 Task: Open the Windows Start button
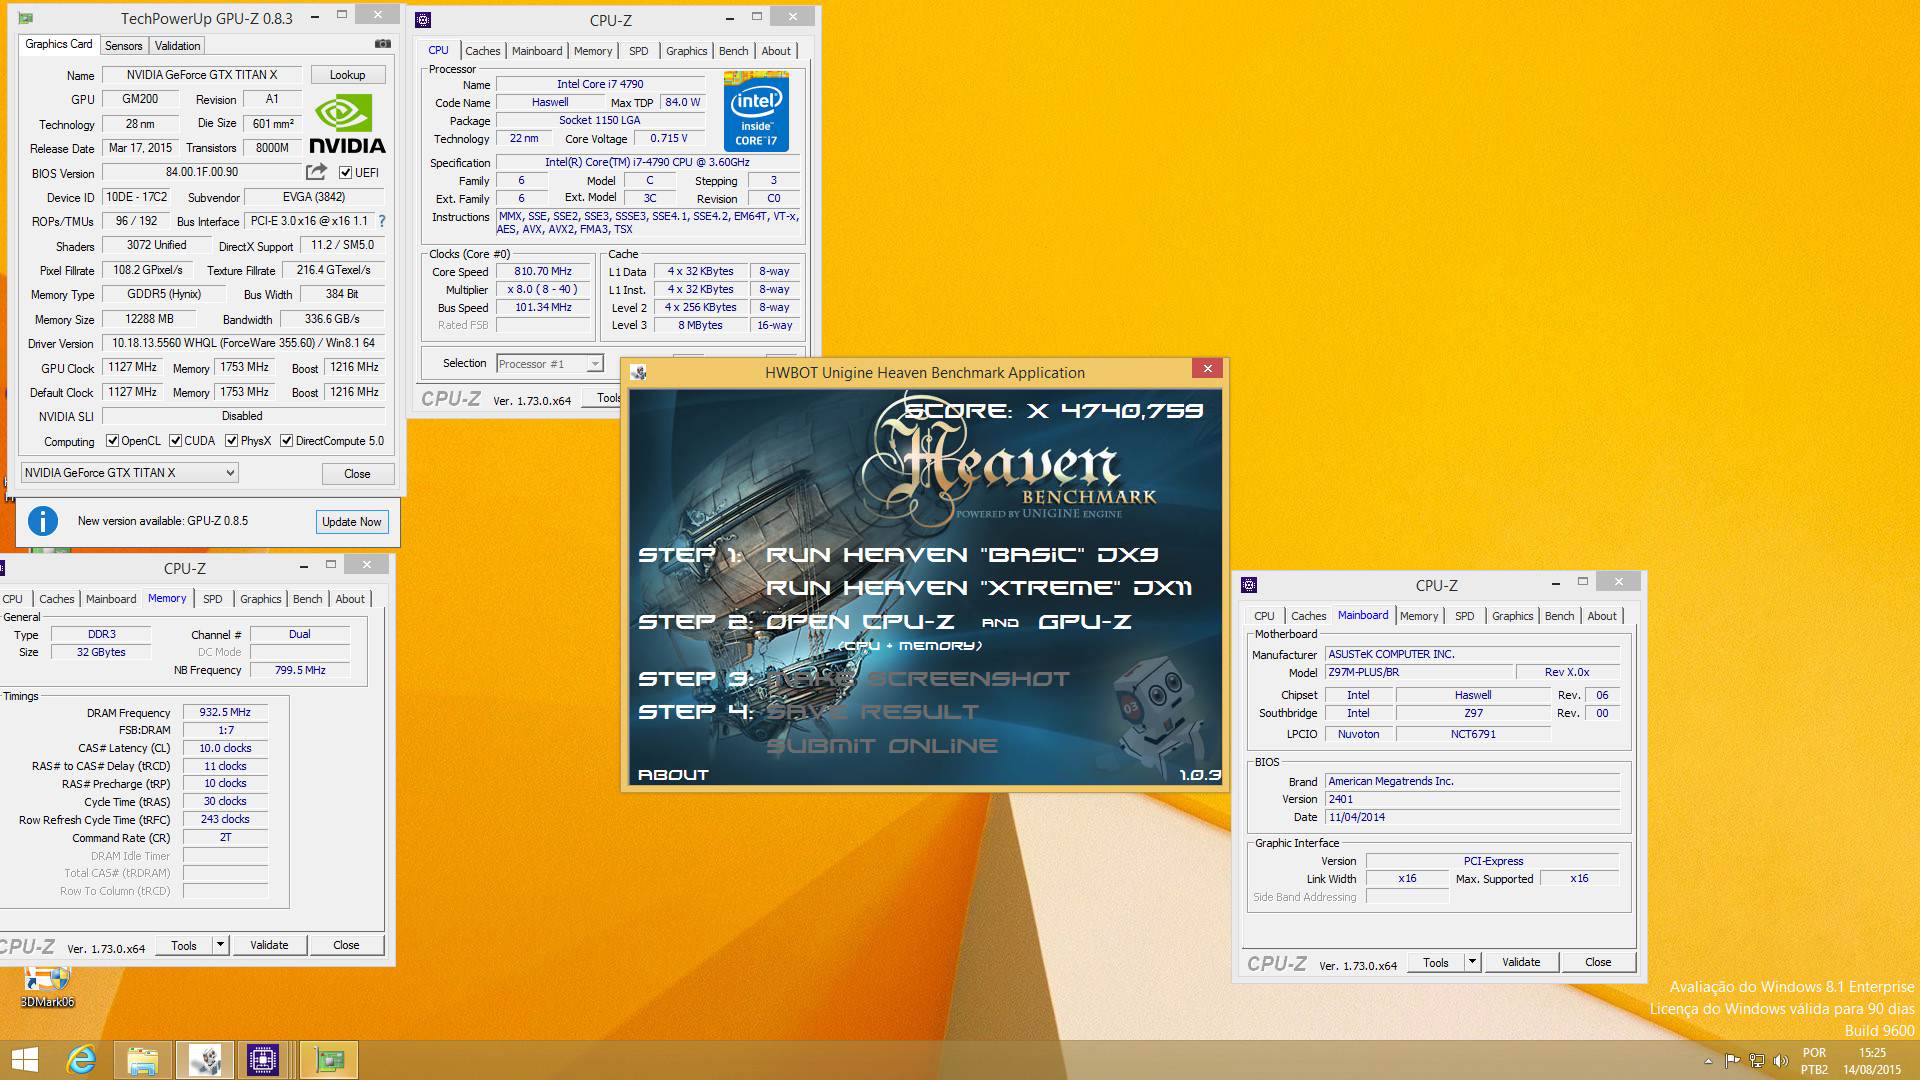coord(24,1060)
